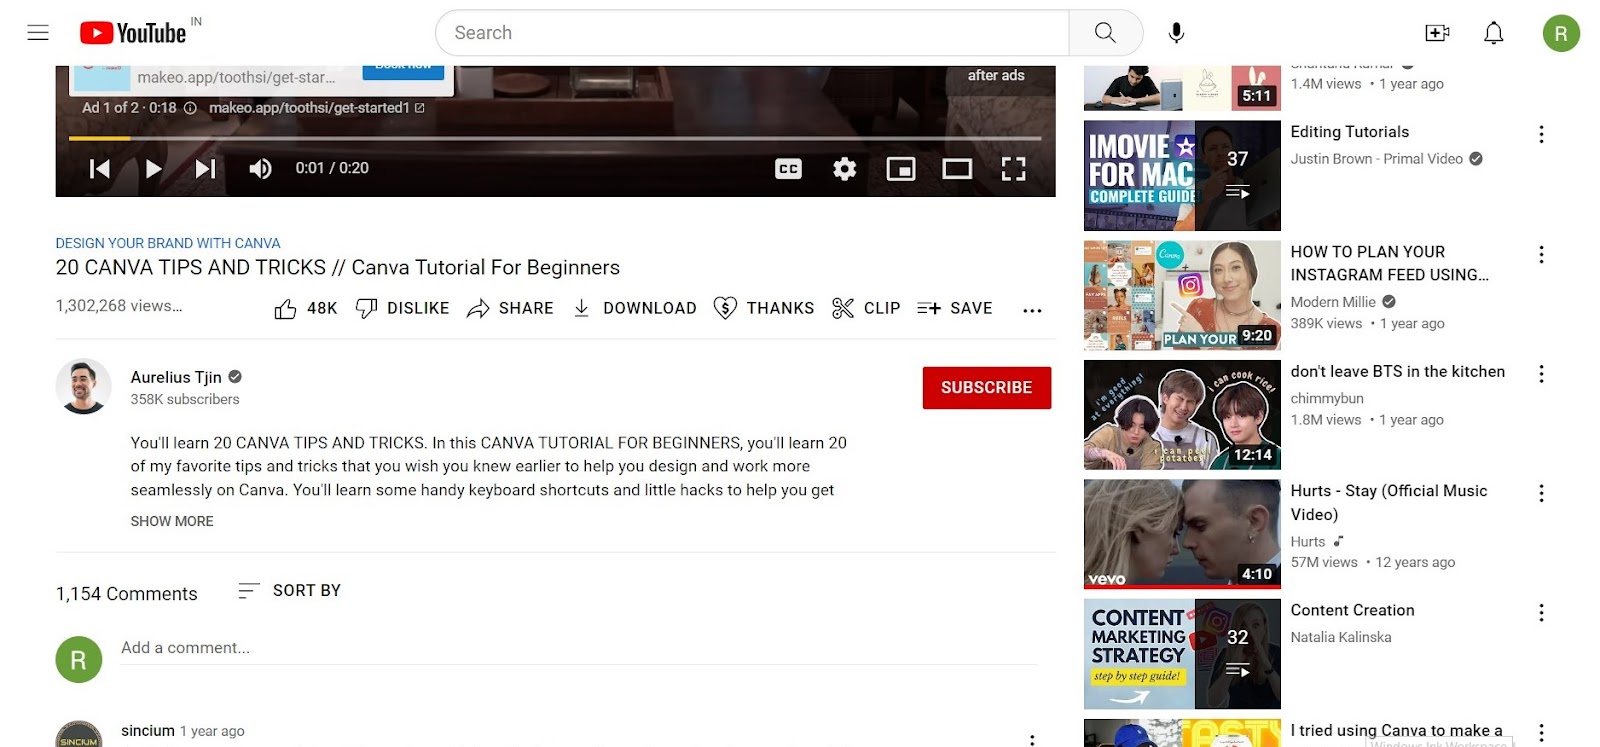
Task: Click the Add a comment field
Action: (579, 648)
